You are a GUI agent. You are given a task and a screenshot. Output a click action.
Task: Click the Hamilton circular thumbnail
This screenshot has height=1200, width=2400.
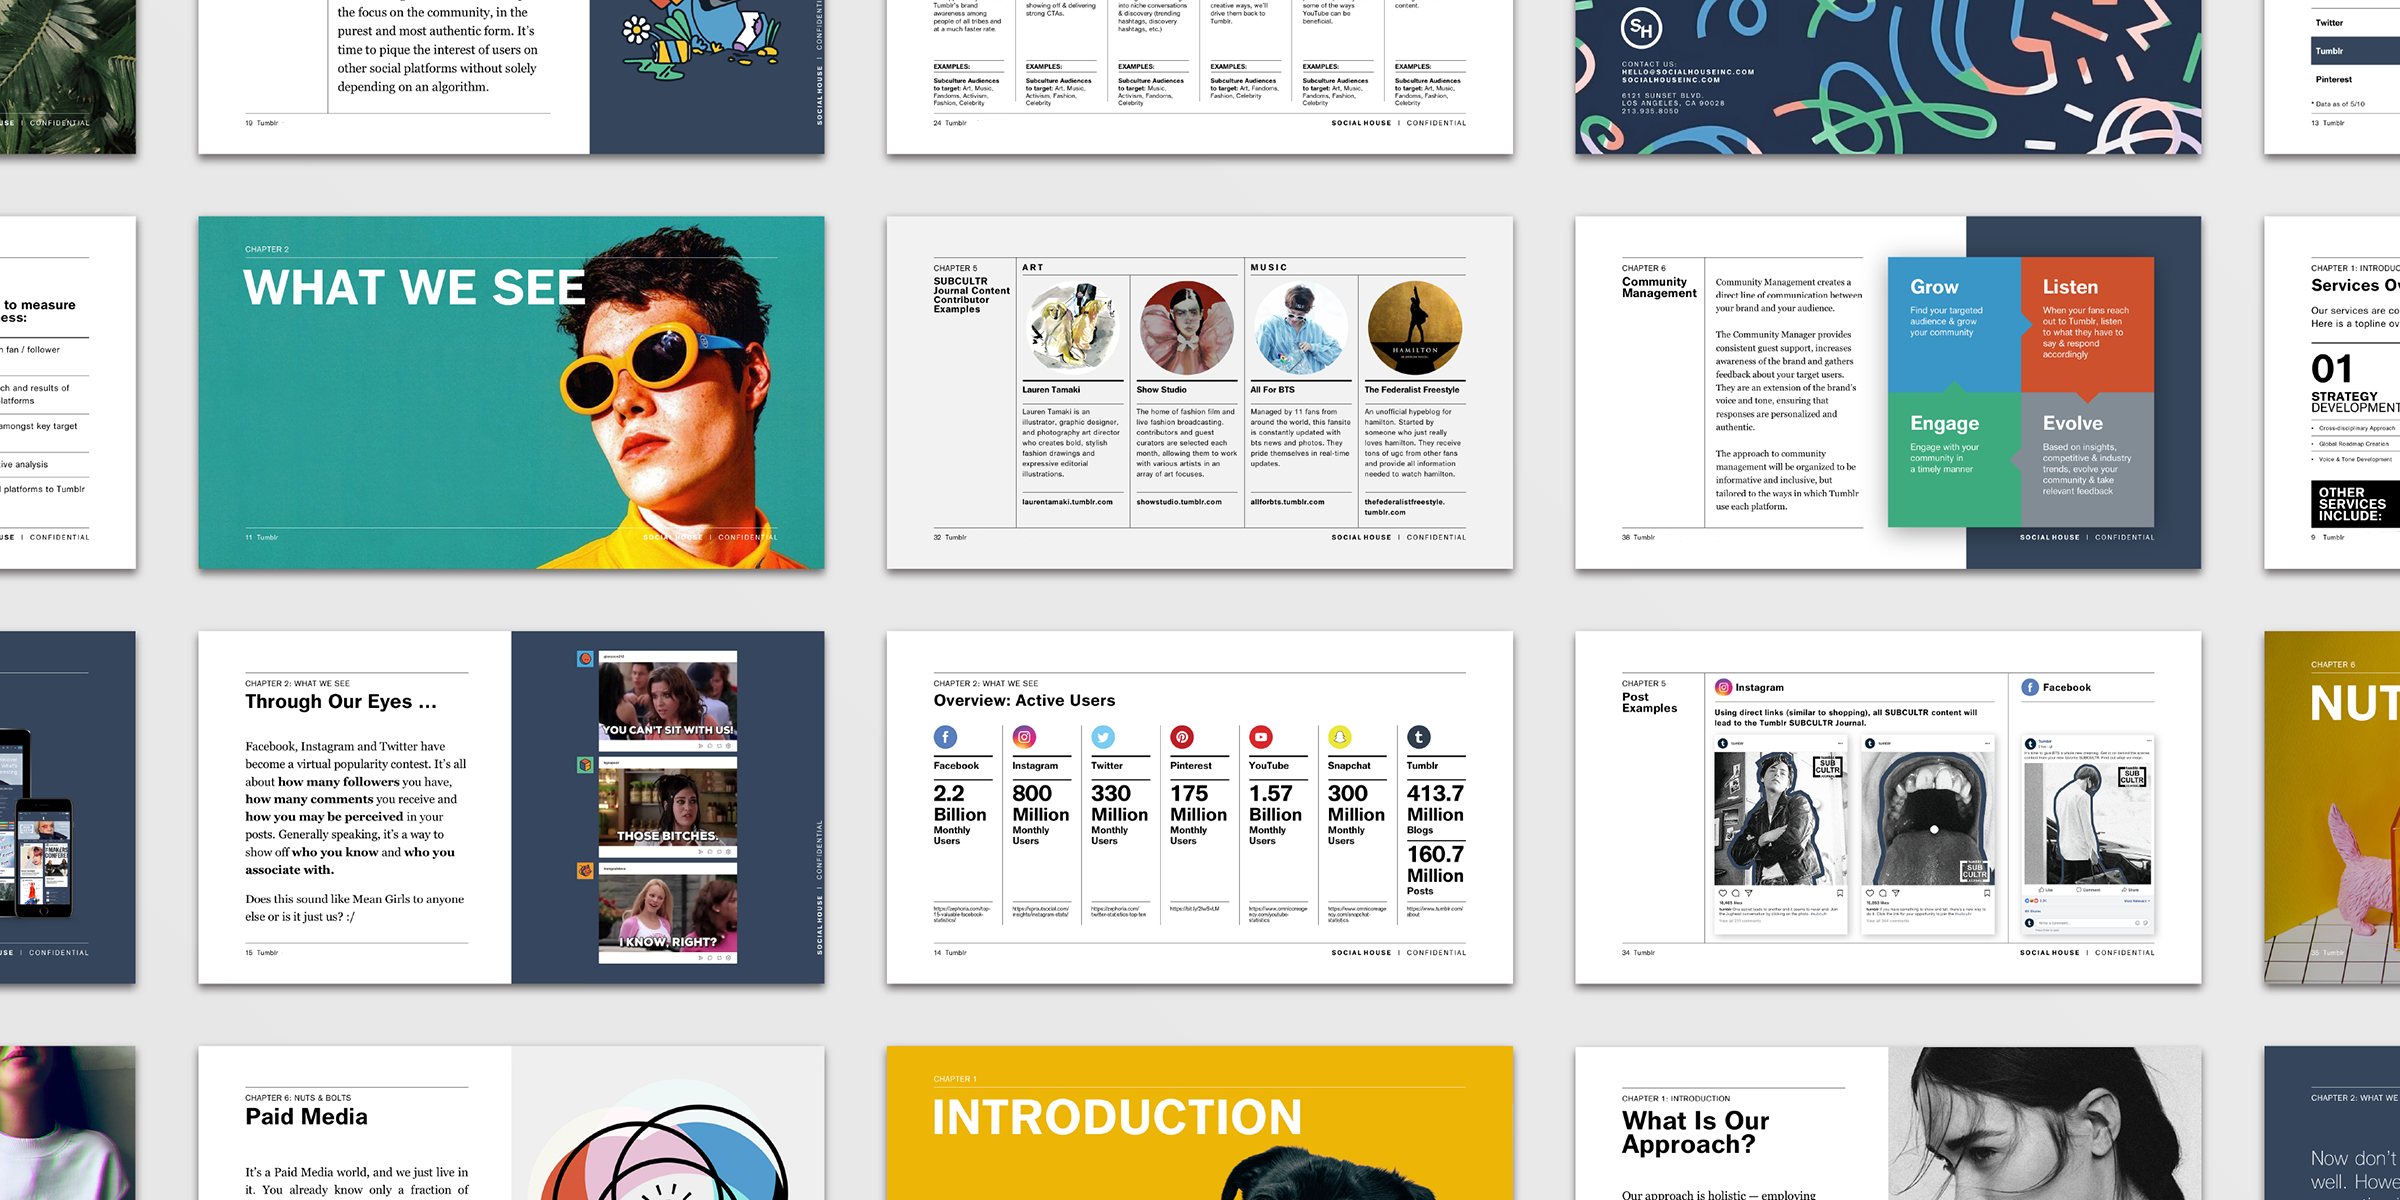1414,328
